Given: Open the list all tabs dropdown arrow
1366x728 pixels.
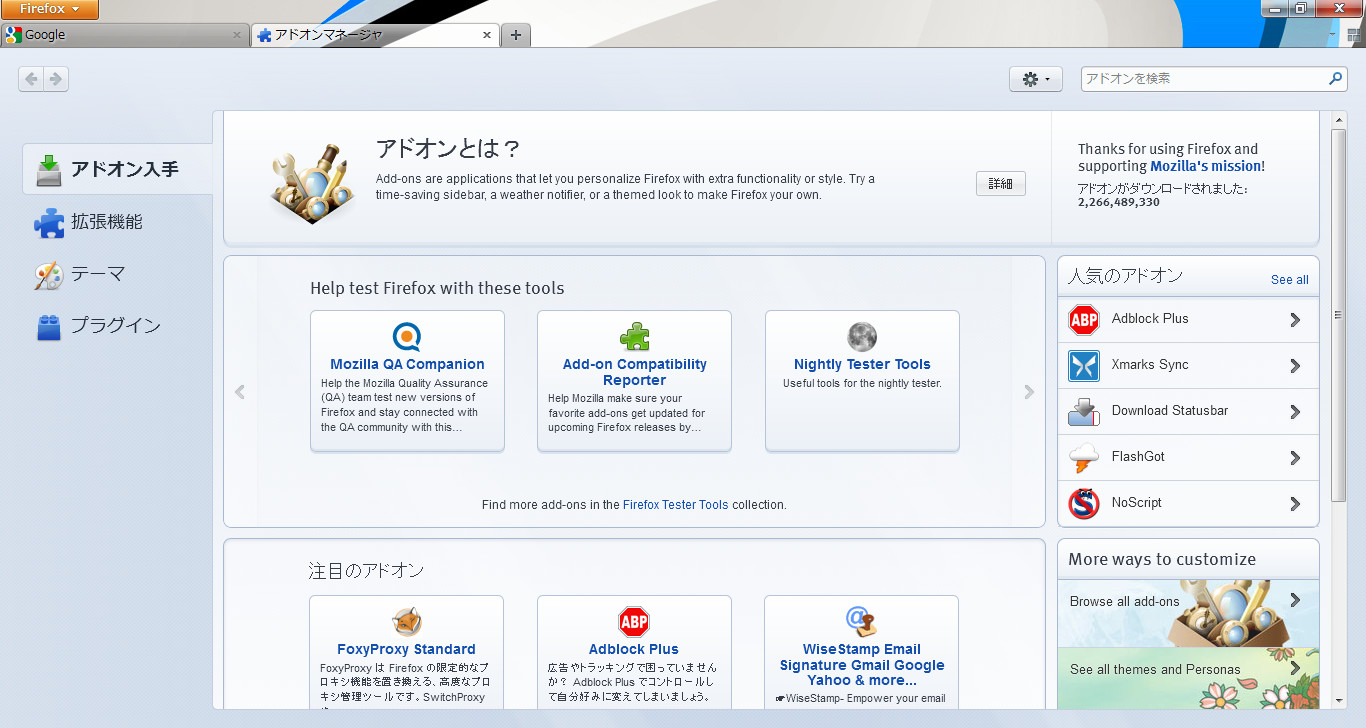Looking at the screenshot, I should tap(1333, 35).
